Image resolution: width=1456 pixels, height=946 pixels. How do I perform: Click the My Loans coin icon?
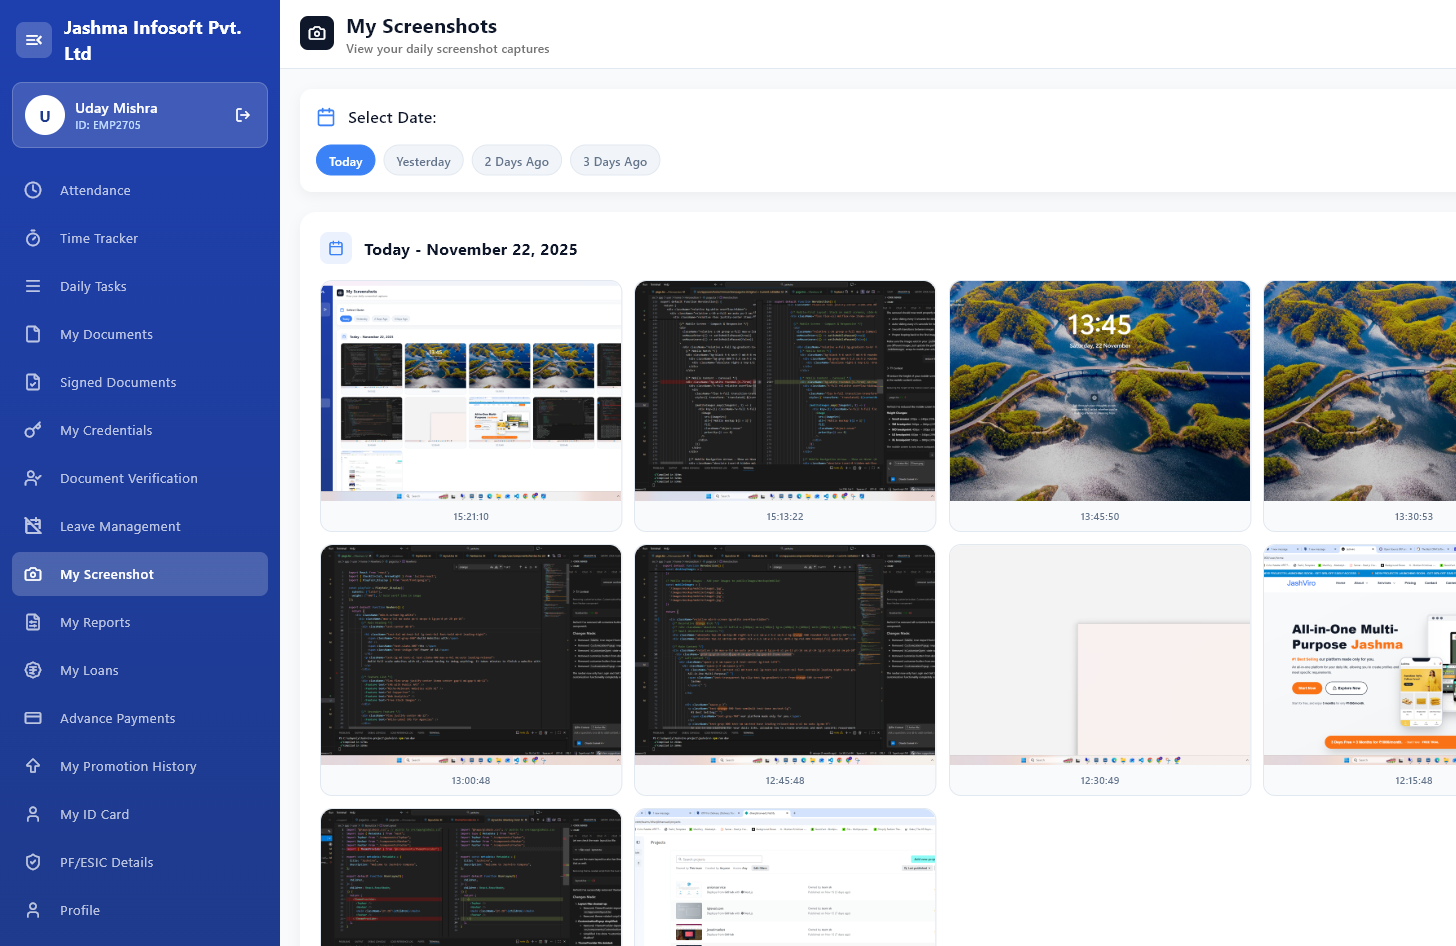pos(32,670)
